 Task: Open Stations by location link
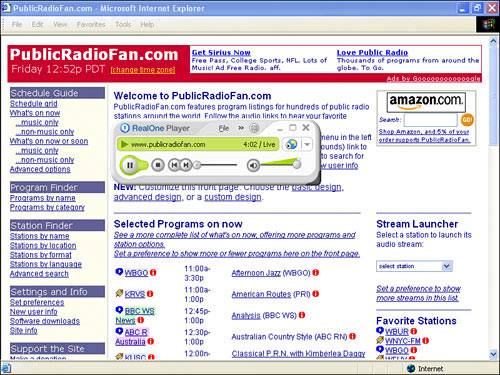43,245
